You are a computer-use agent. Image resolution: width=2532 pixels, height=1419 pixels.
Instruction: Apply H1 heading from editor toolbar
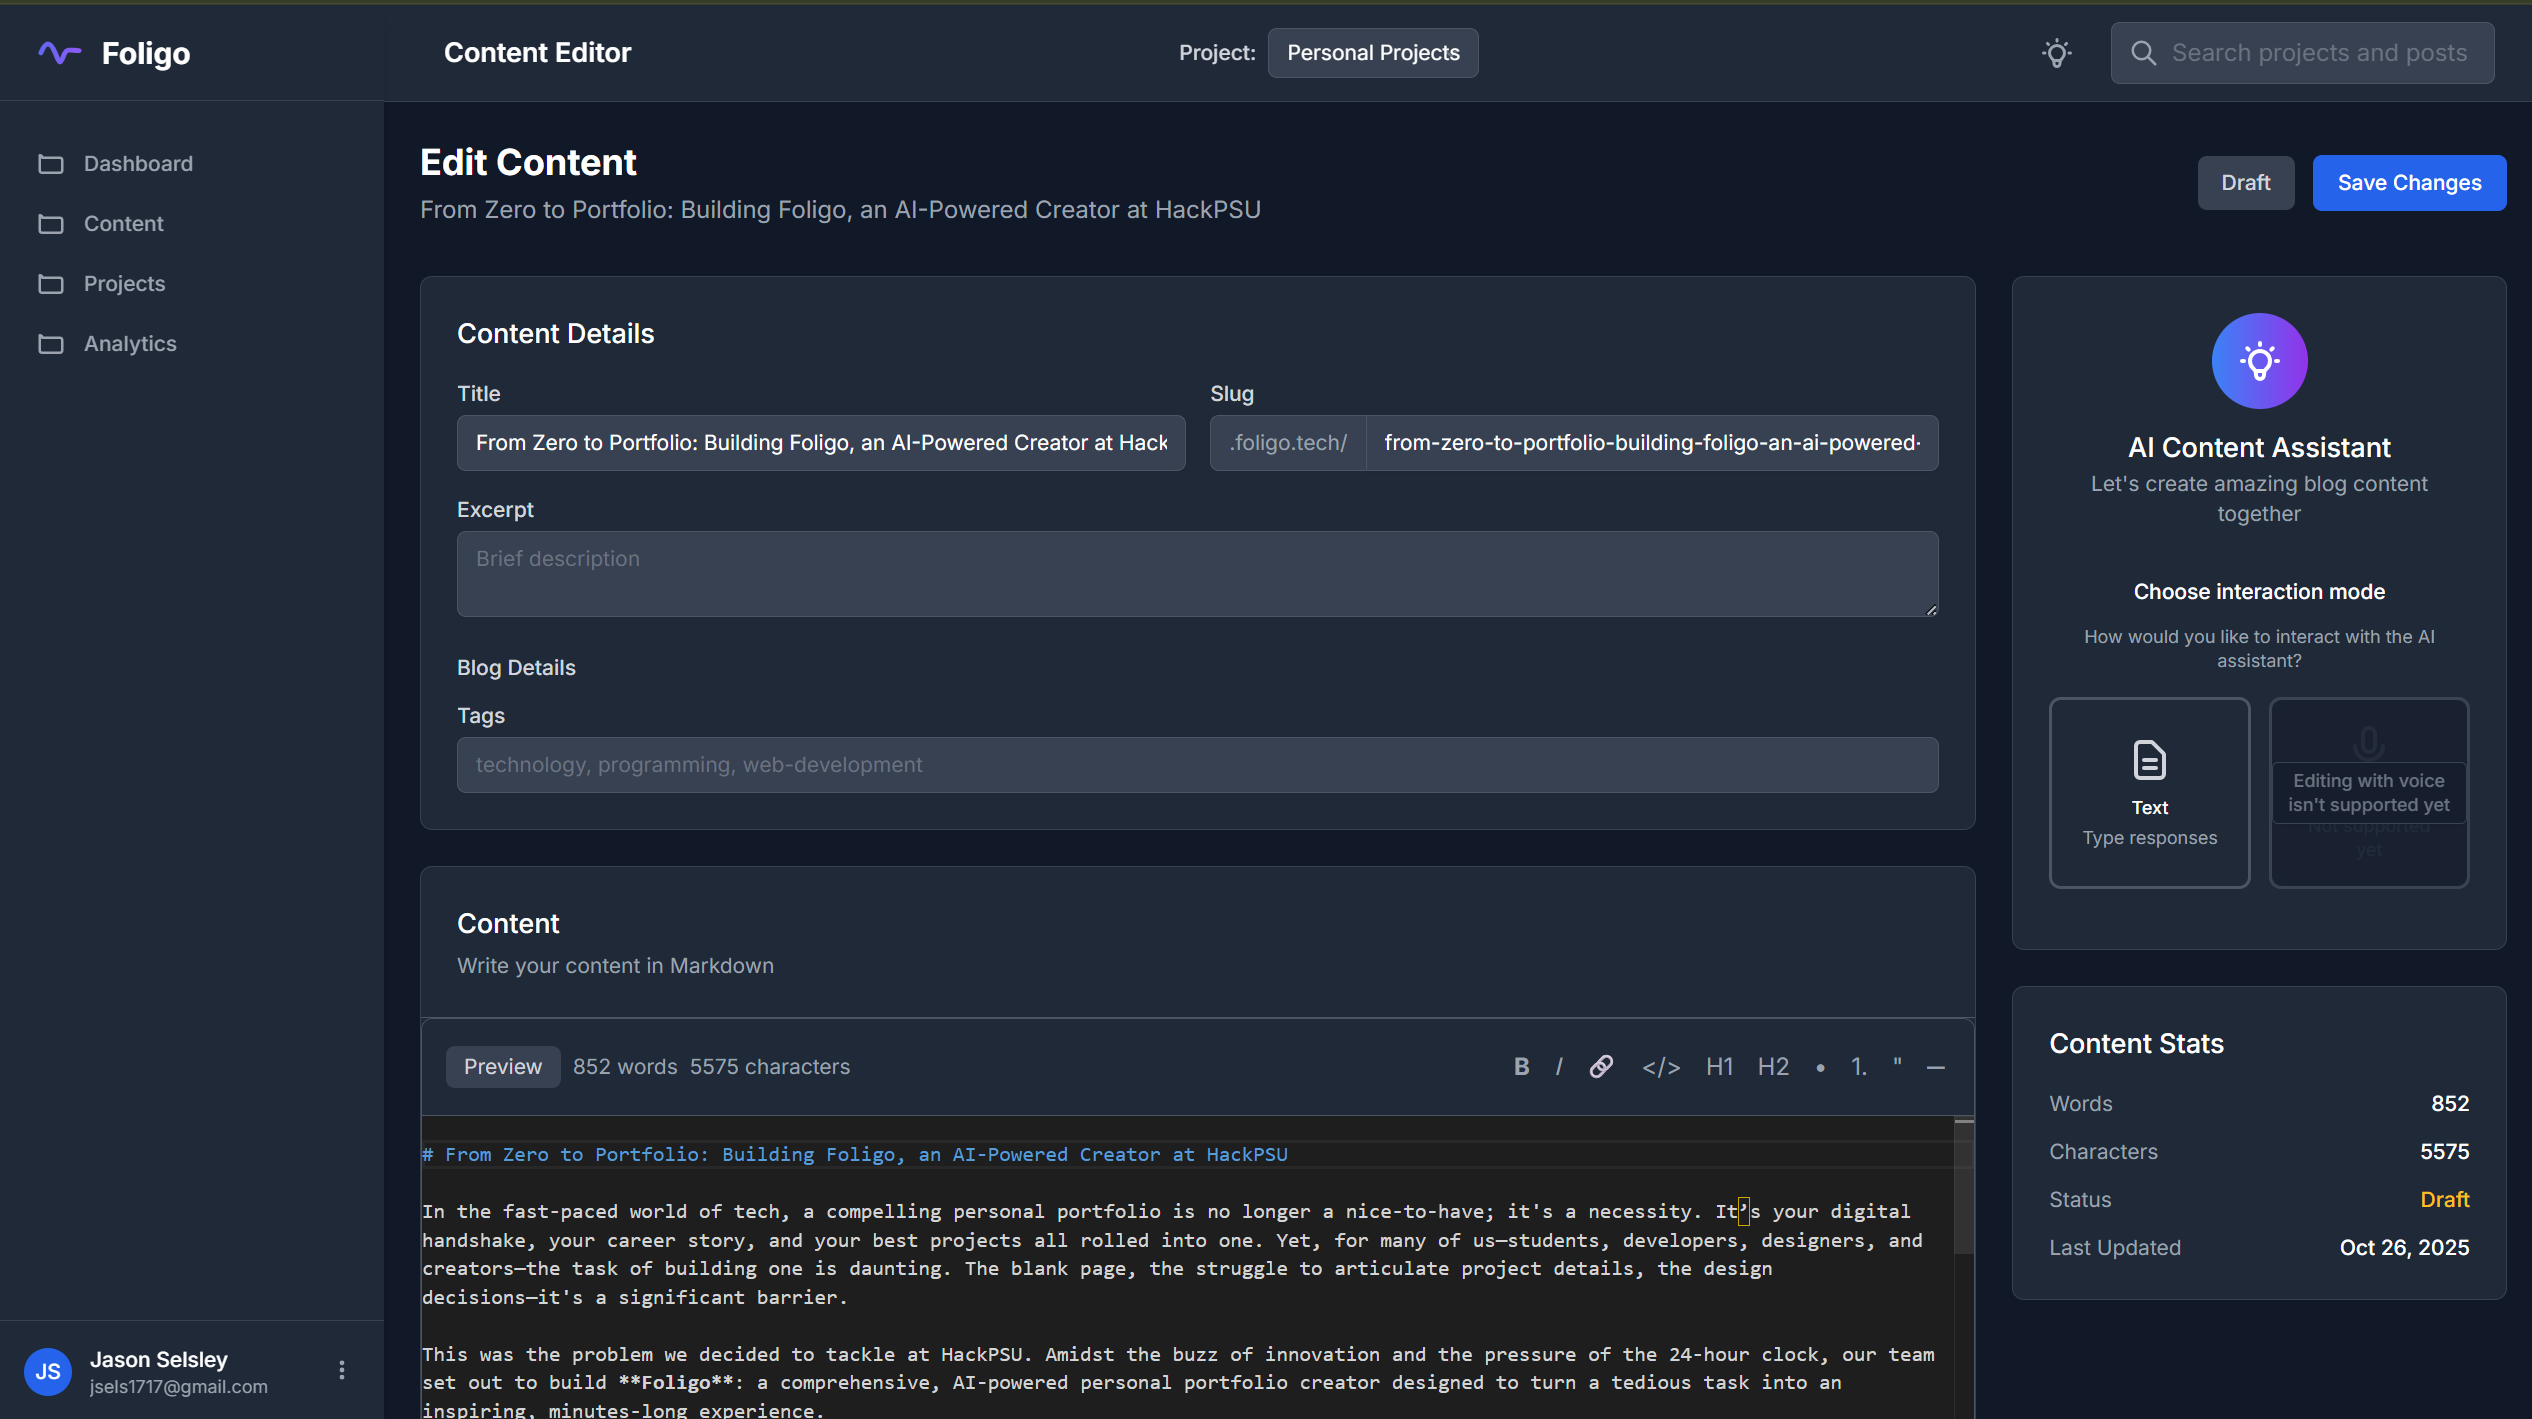click(1719, 1067)
